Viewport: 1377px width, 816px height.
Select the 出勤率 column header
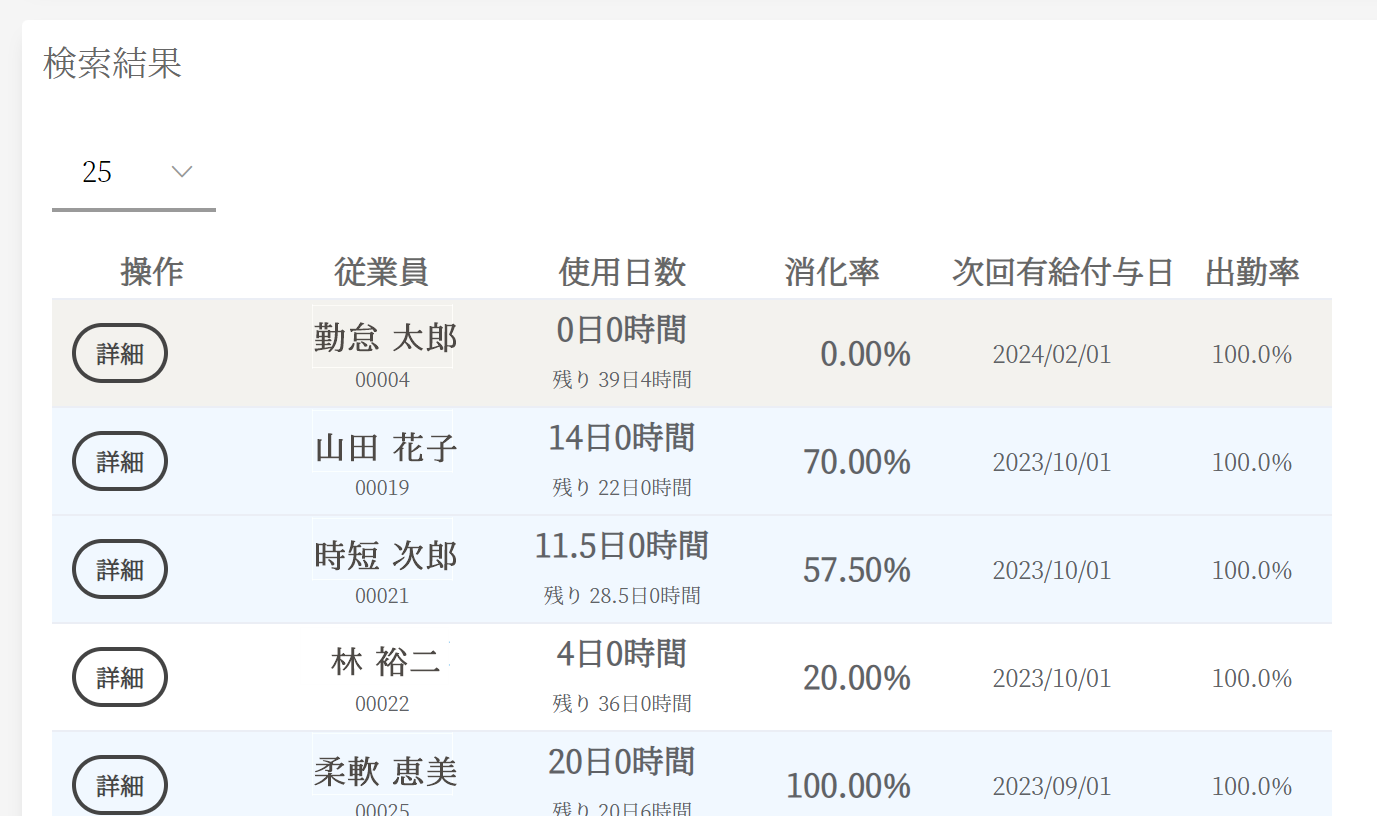(1252, 272)
